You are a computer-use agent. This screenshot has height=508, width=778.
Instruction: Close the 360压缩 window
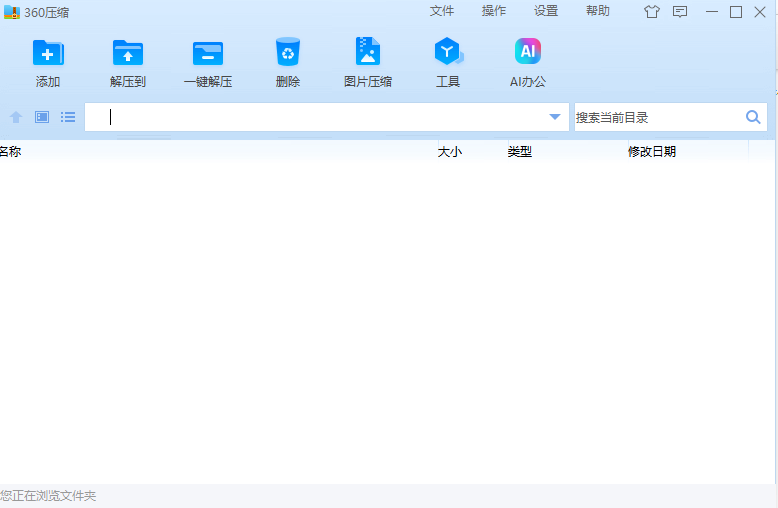760,12
